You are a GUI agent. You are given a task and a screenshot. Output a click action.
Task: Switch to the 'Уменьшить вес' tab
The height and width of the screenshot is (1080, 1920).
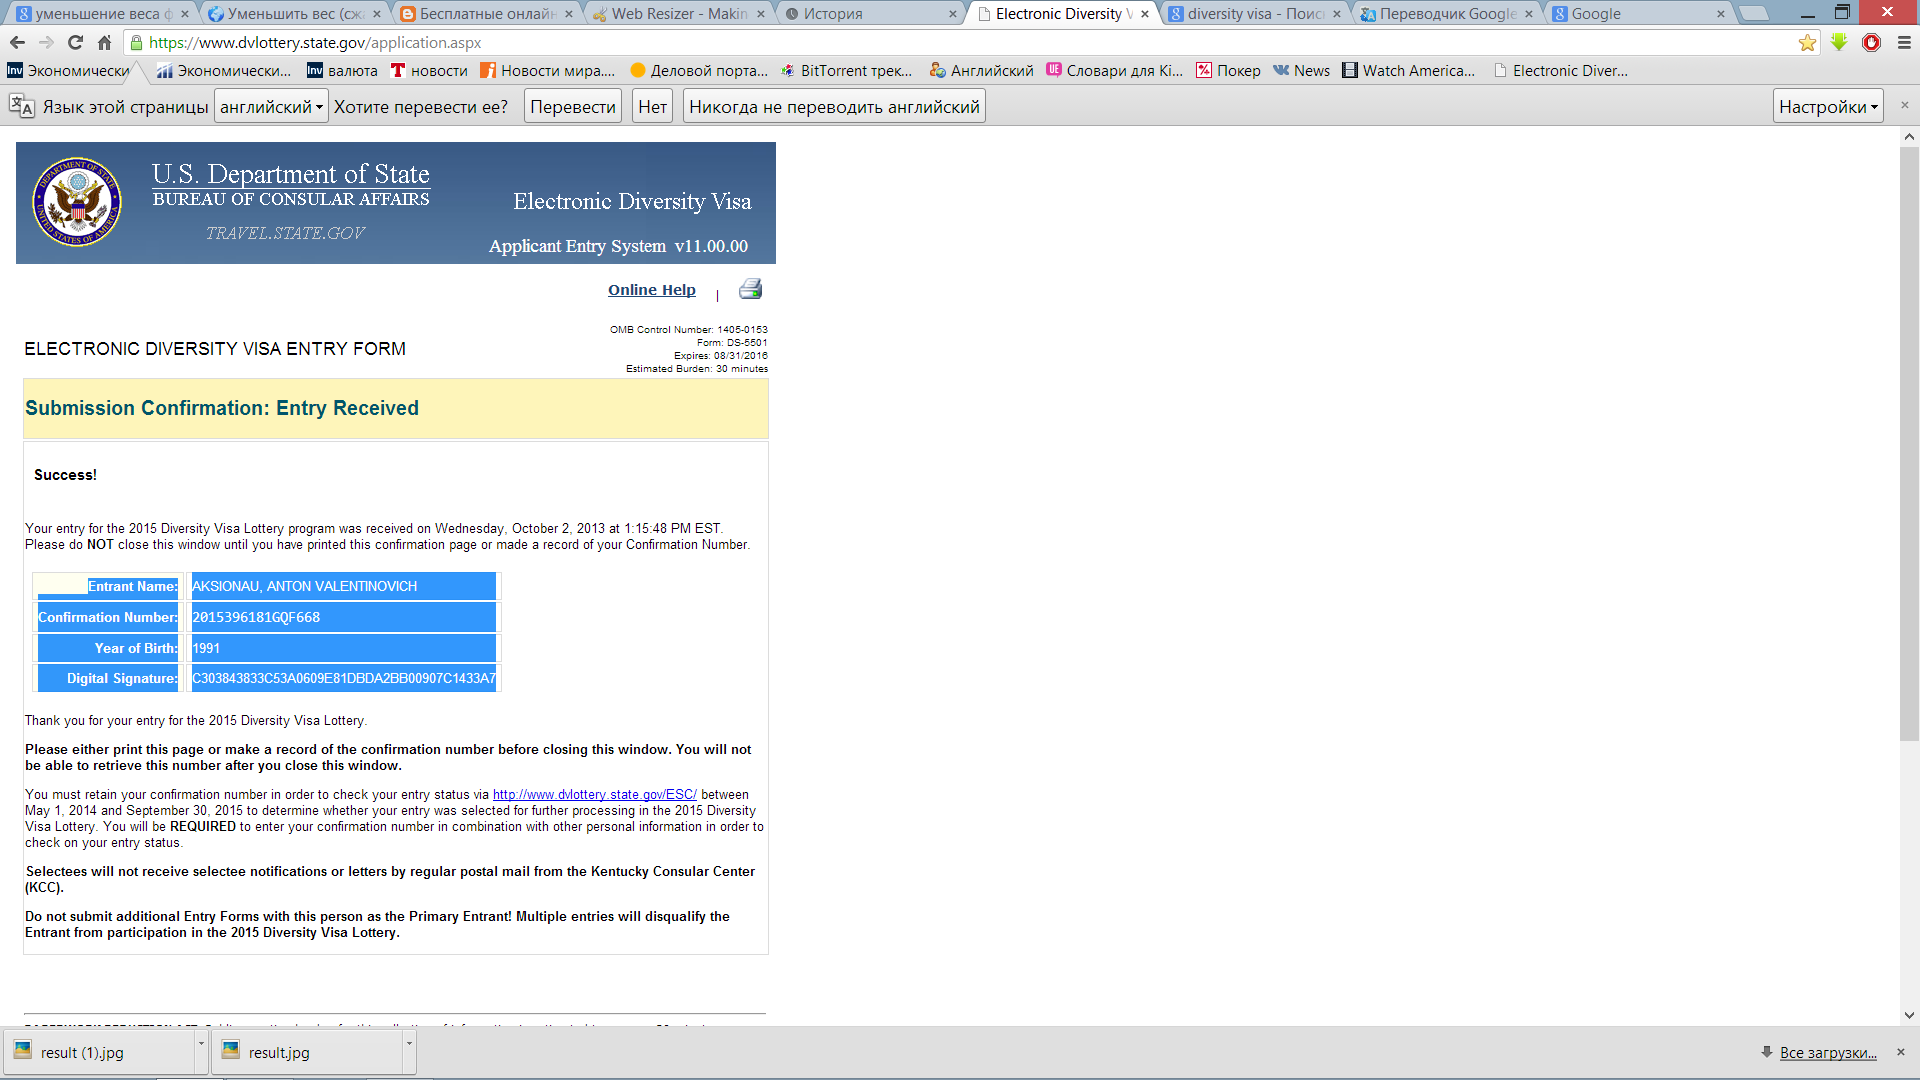click(295, 14)
